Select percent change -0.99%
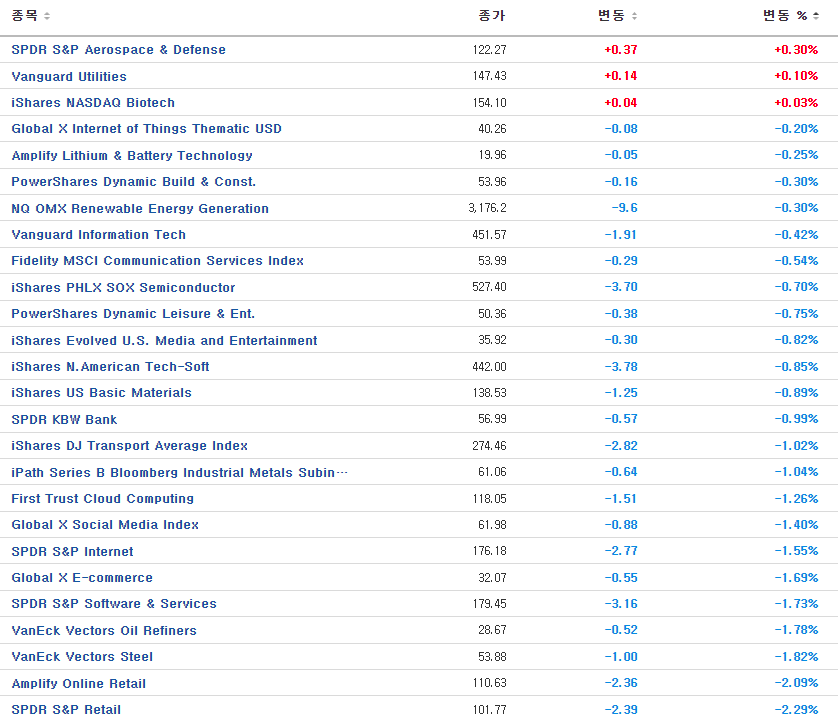The image size is (838, 725). pos(796,419)
